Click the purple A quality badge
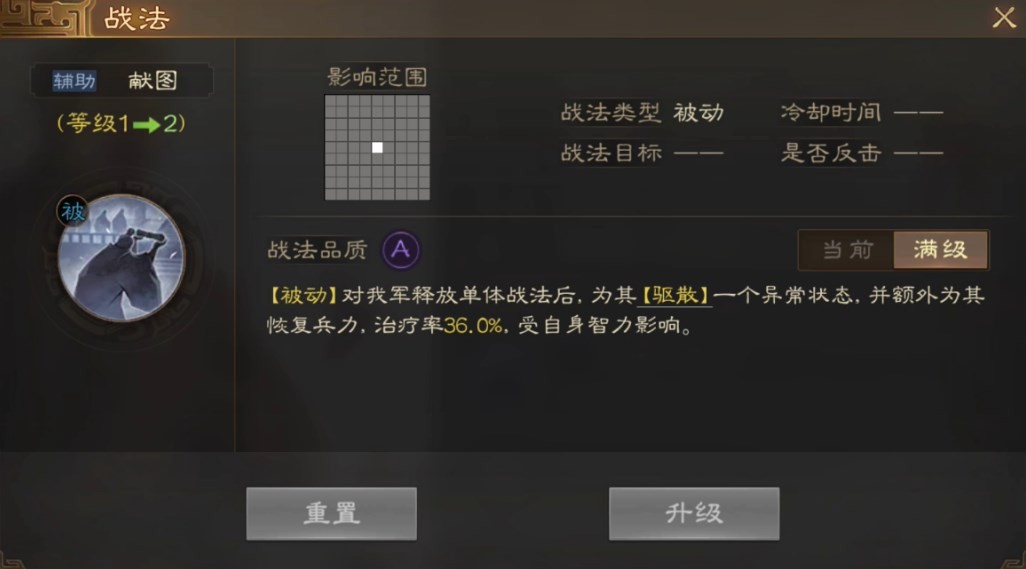The height and width of the screenshot is (569, 1026). click(400, 250)
